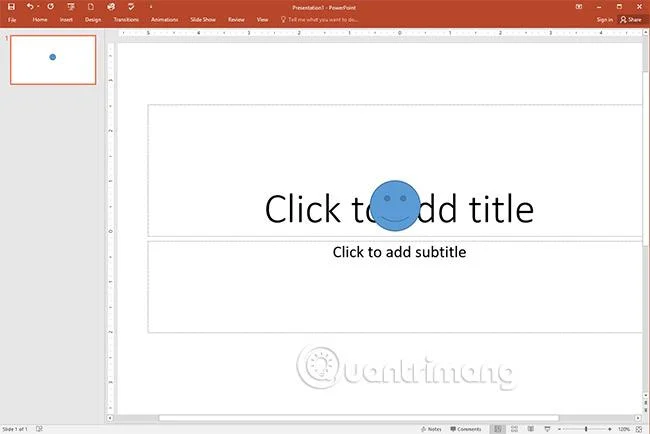
Task: Click the 'Click to add subtitle' placeholder
Action: coord(399,252)
